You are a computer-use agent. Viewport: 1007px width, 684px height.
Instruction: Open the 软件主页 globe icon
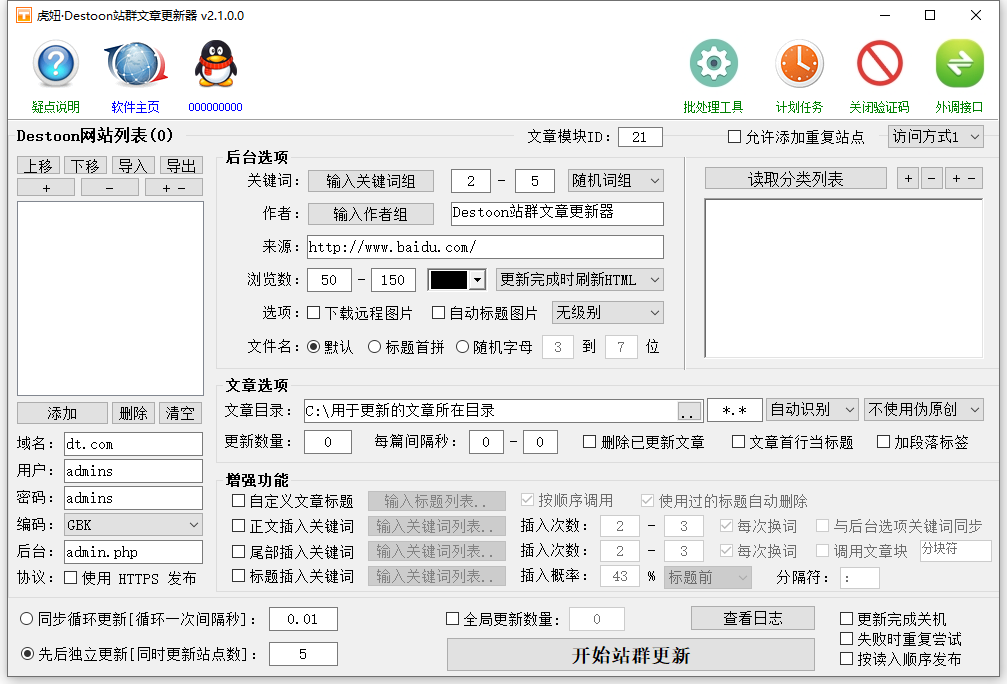pyautogui.click(x=136, y=64)
